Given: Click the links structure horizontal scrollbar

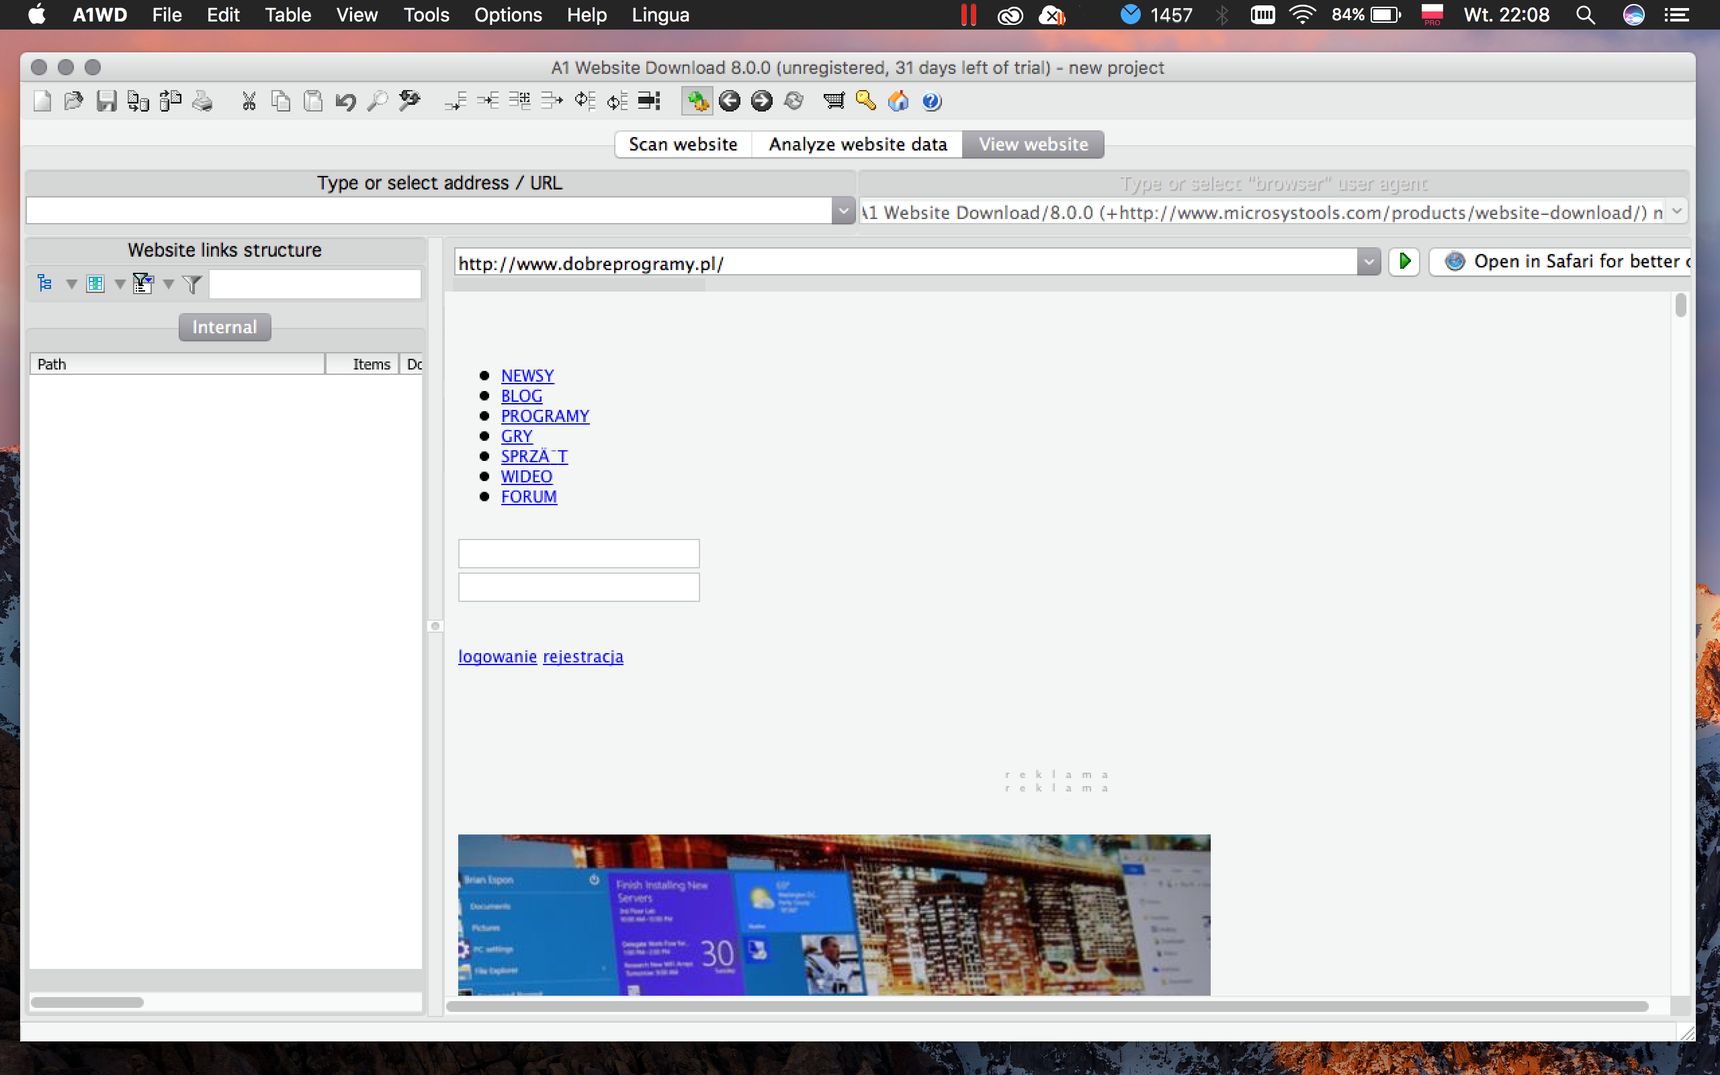Looking at the screenshot, I should click(87, 1002).
